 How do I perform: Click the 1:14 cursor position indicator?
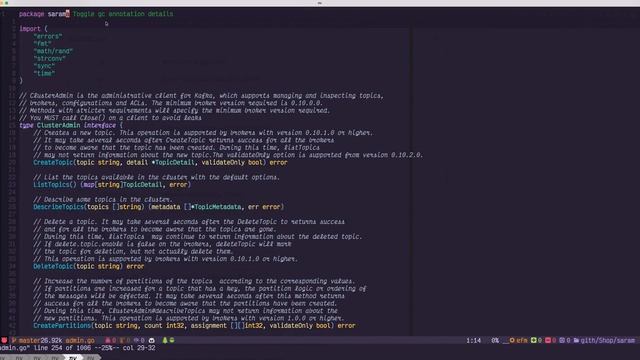coord(473,340)
